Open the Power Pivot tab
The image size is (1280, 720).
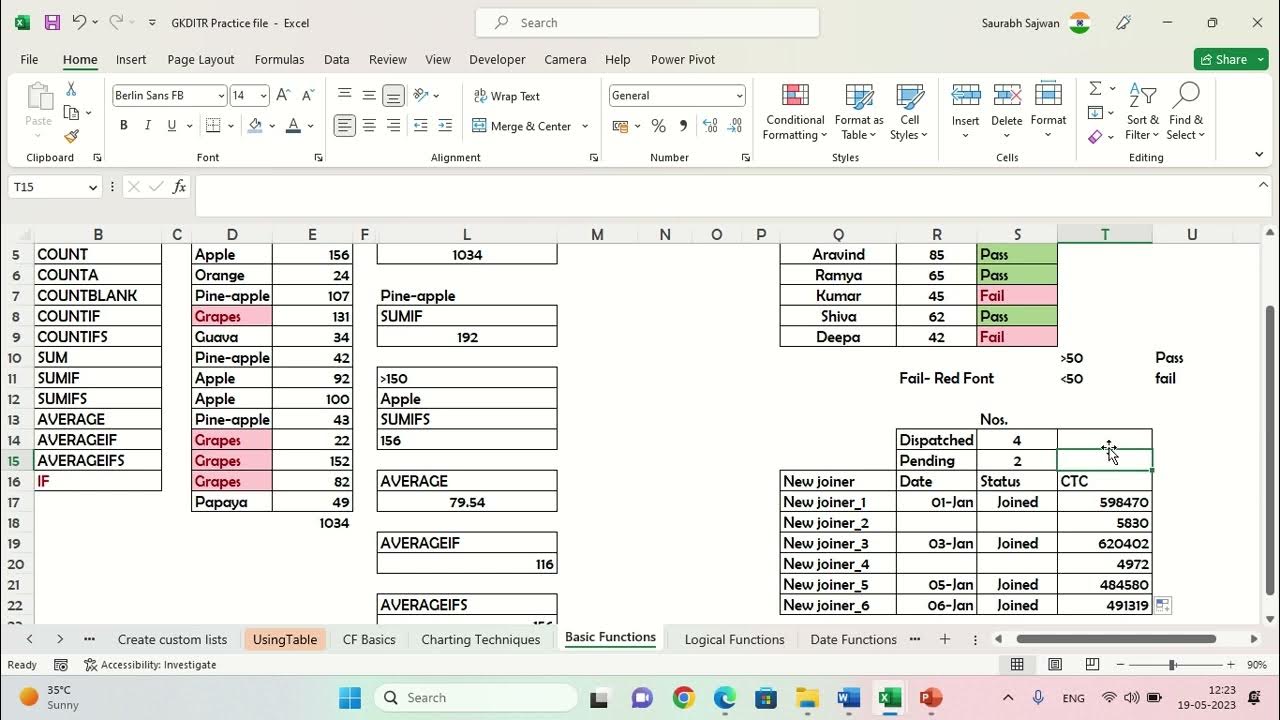(x=683, y=59)
